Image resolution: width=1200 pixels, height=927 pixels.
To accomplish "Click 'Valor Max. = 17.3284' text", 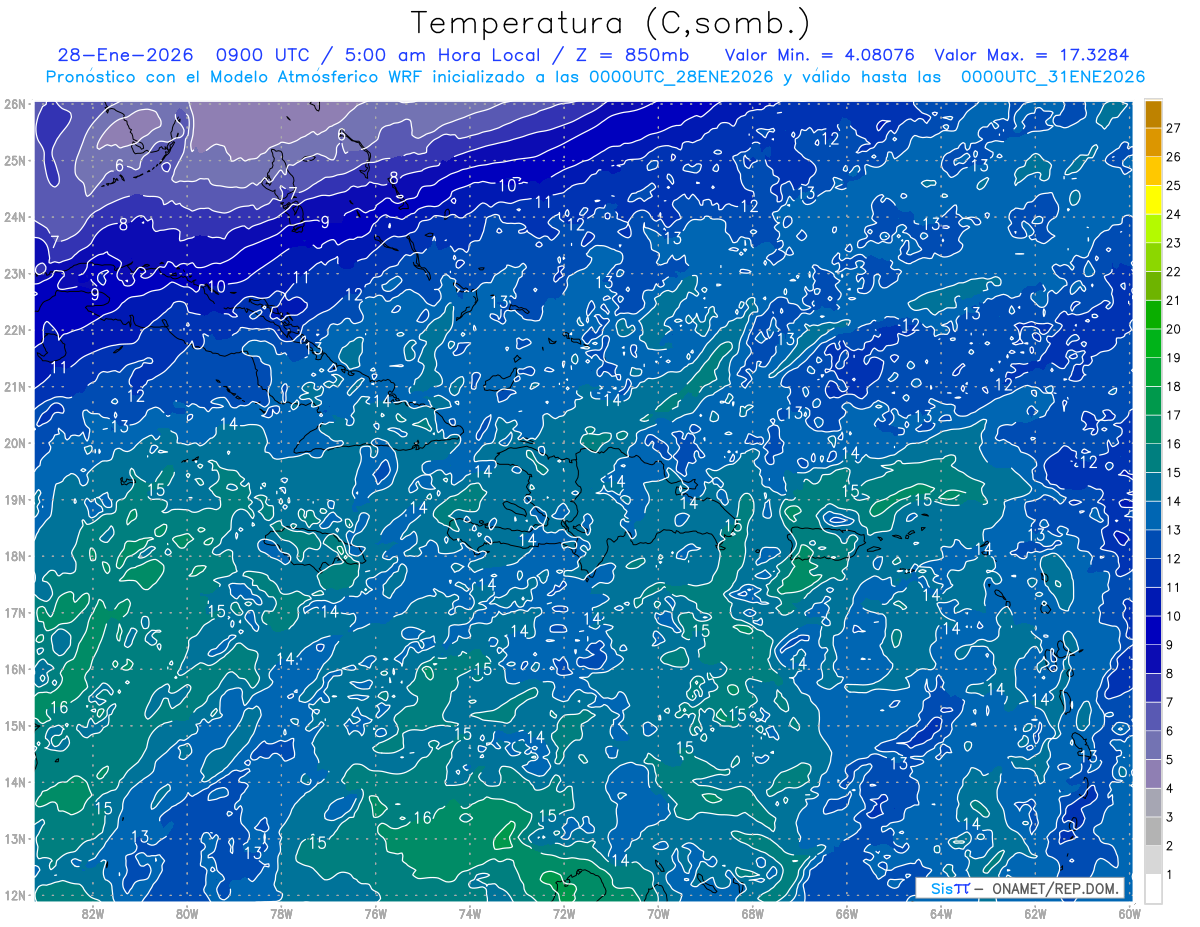I will (1032, 55).
